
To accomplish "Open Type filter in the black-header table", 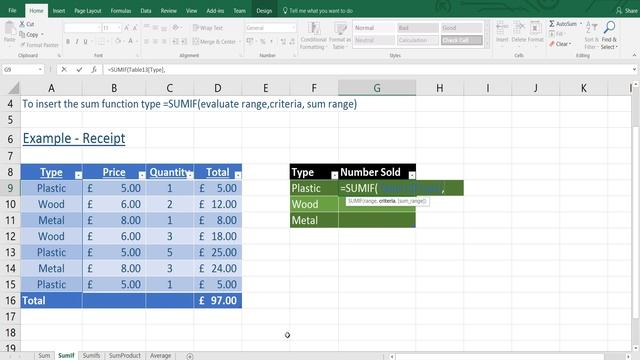I will (x=334, y=175).
